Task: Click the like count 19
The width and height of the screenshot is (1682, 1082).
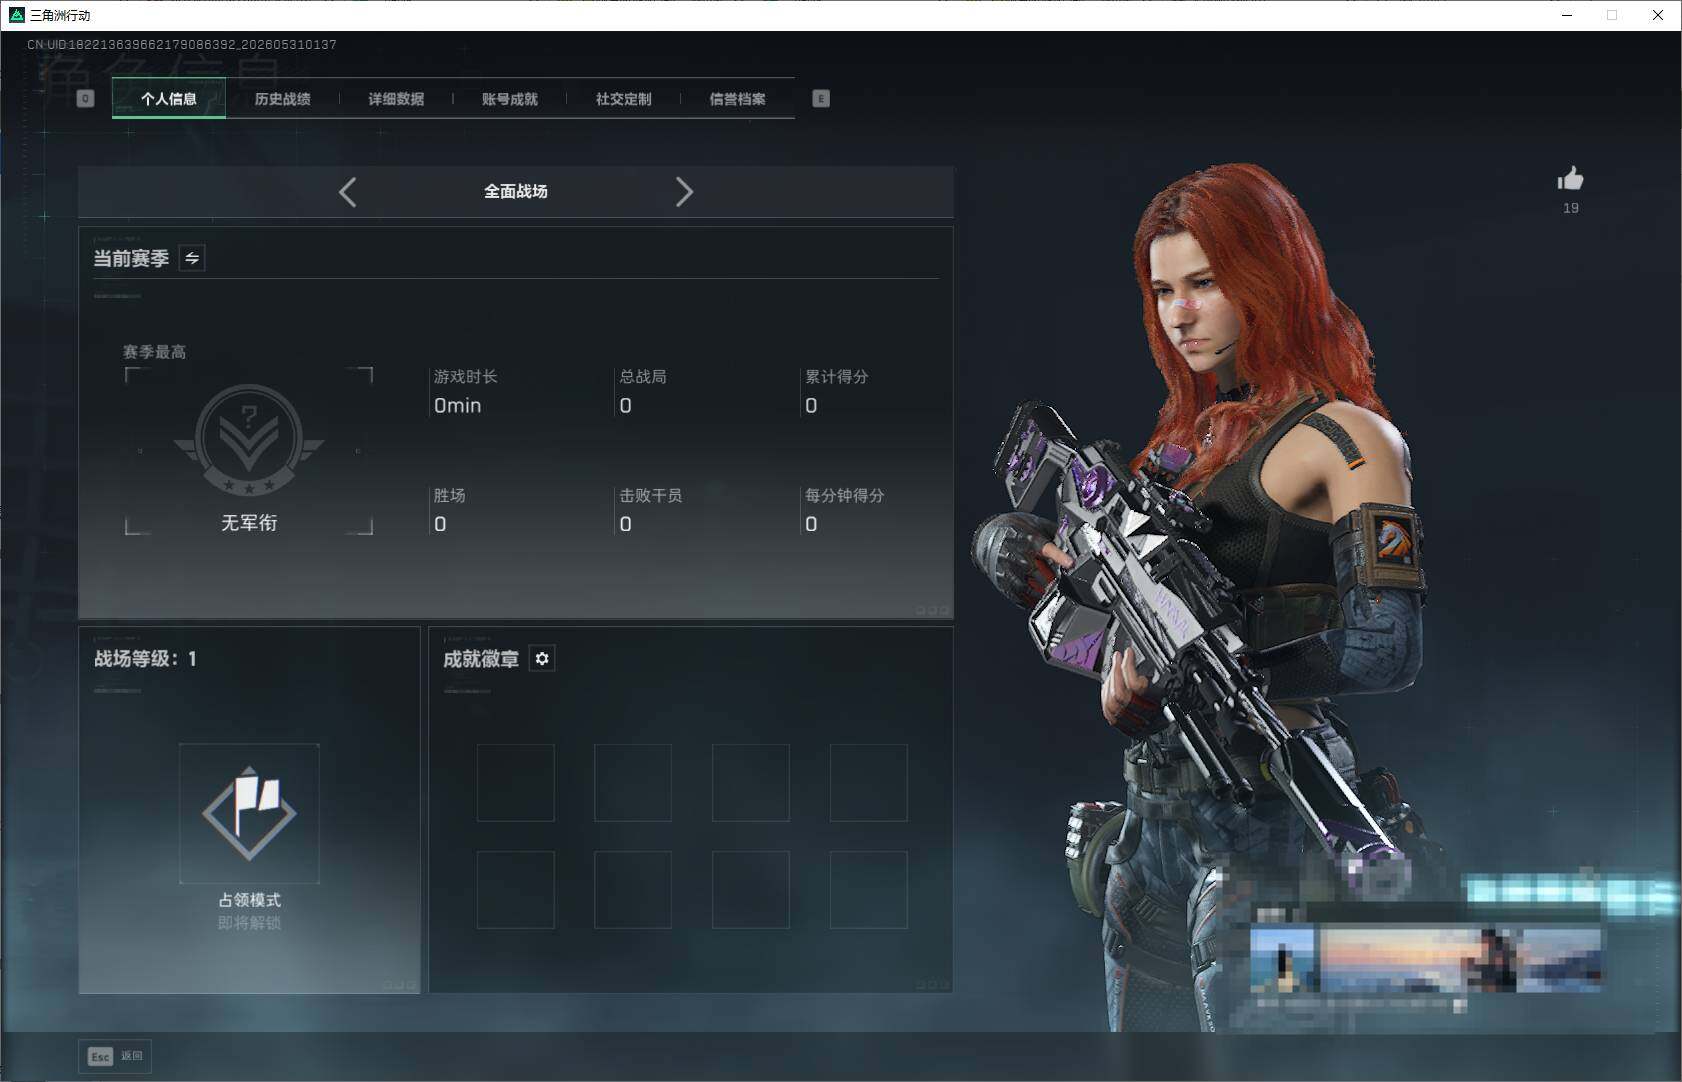Action: click(x=1571, y=208)
